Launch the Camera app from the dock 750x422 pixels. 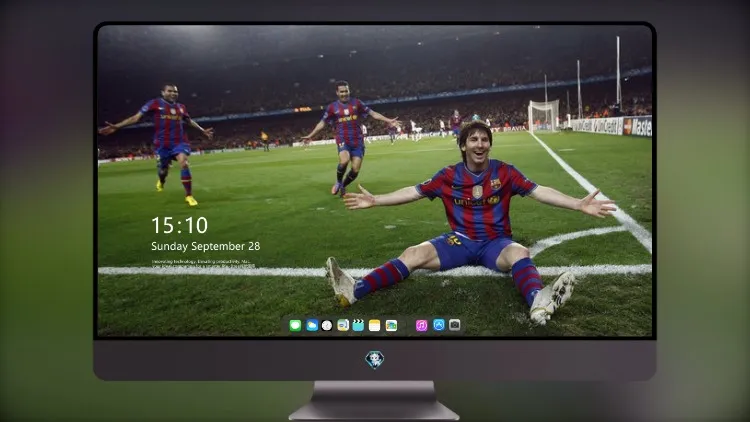455,325
